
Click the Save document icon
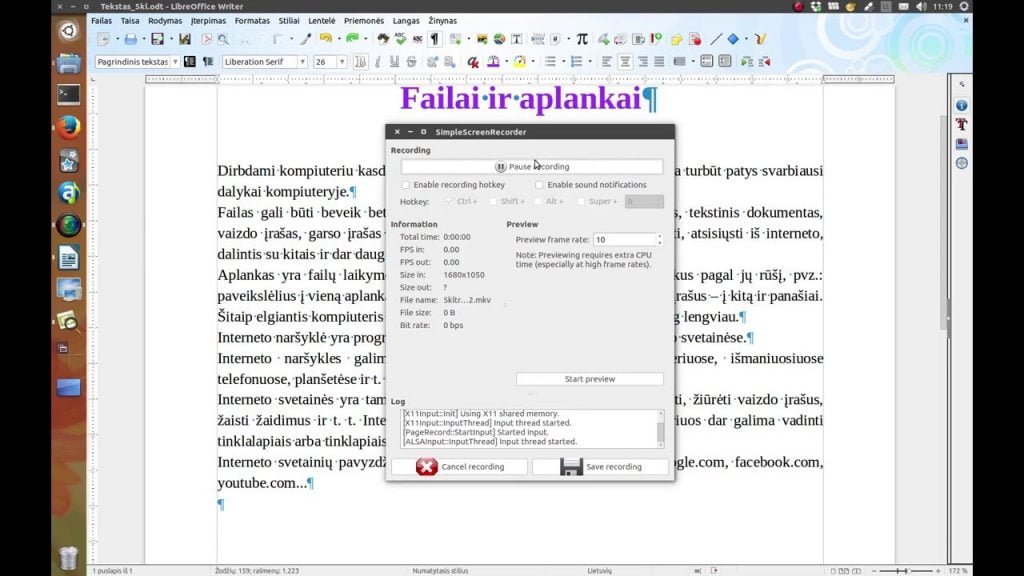click(157, 39)
